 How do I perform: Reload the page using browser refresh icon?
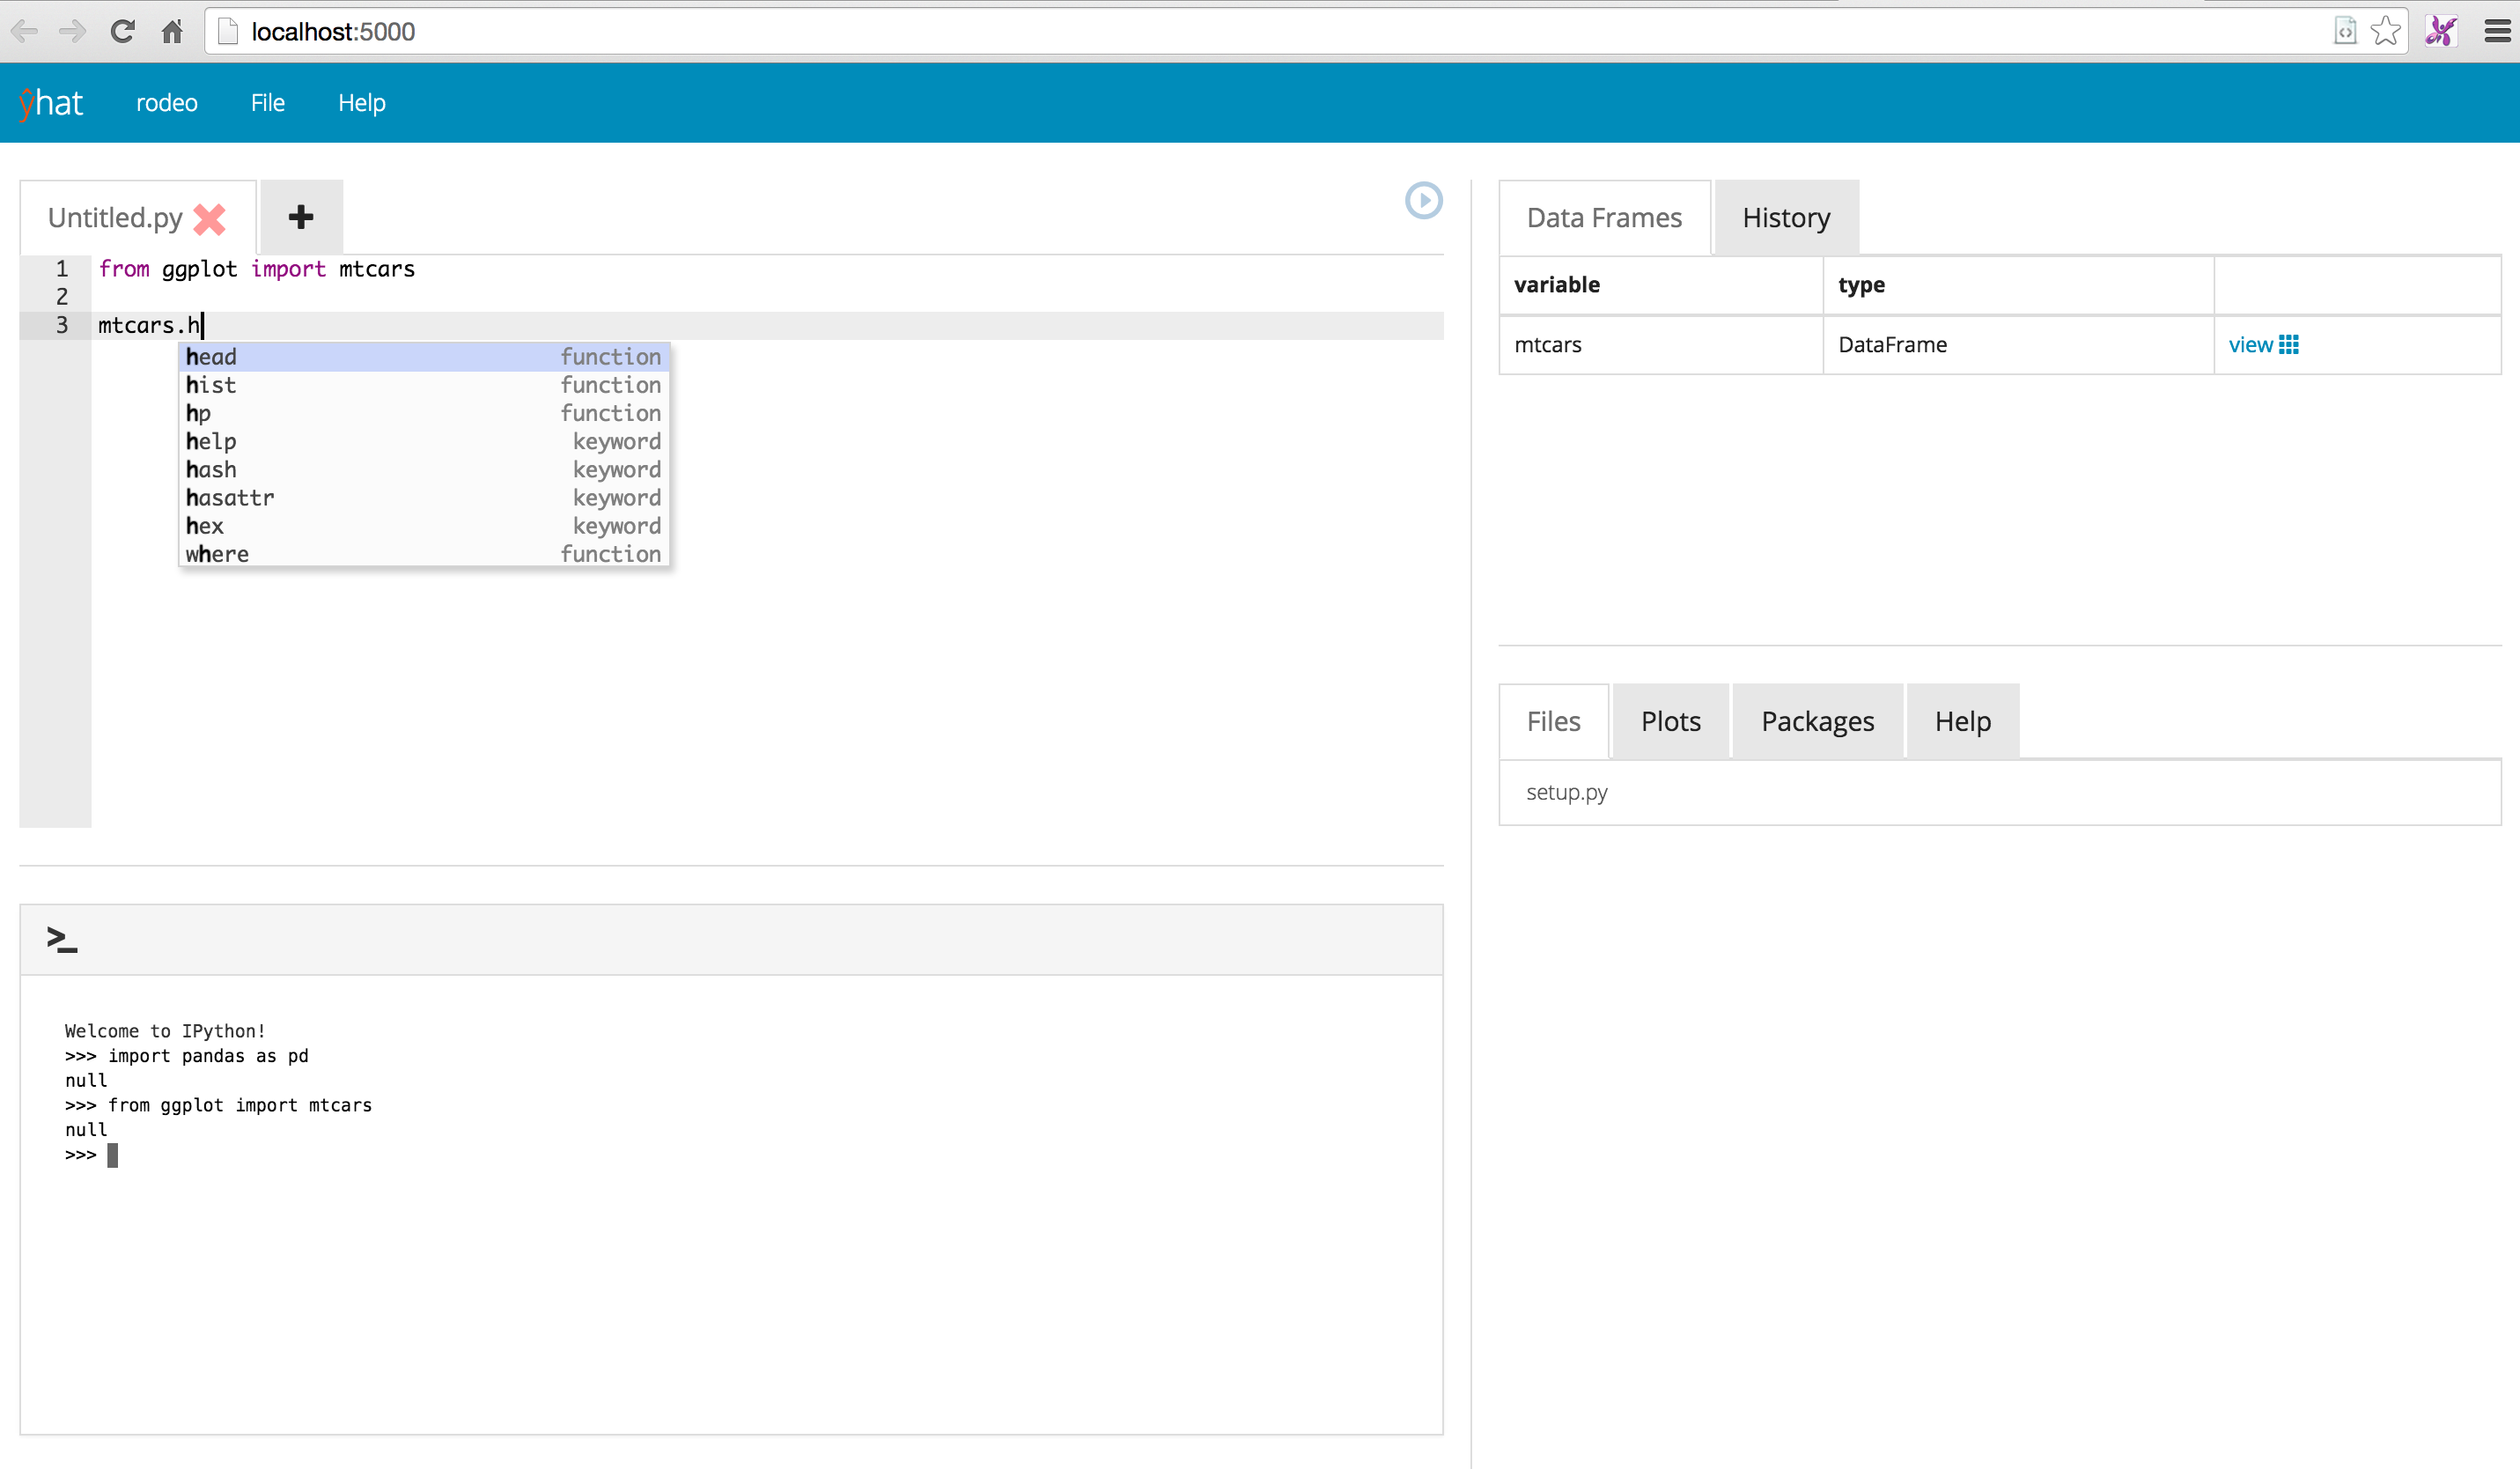(x=123, y=32)
